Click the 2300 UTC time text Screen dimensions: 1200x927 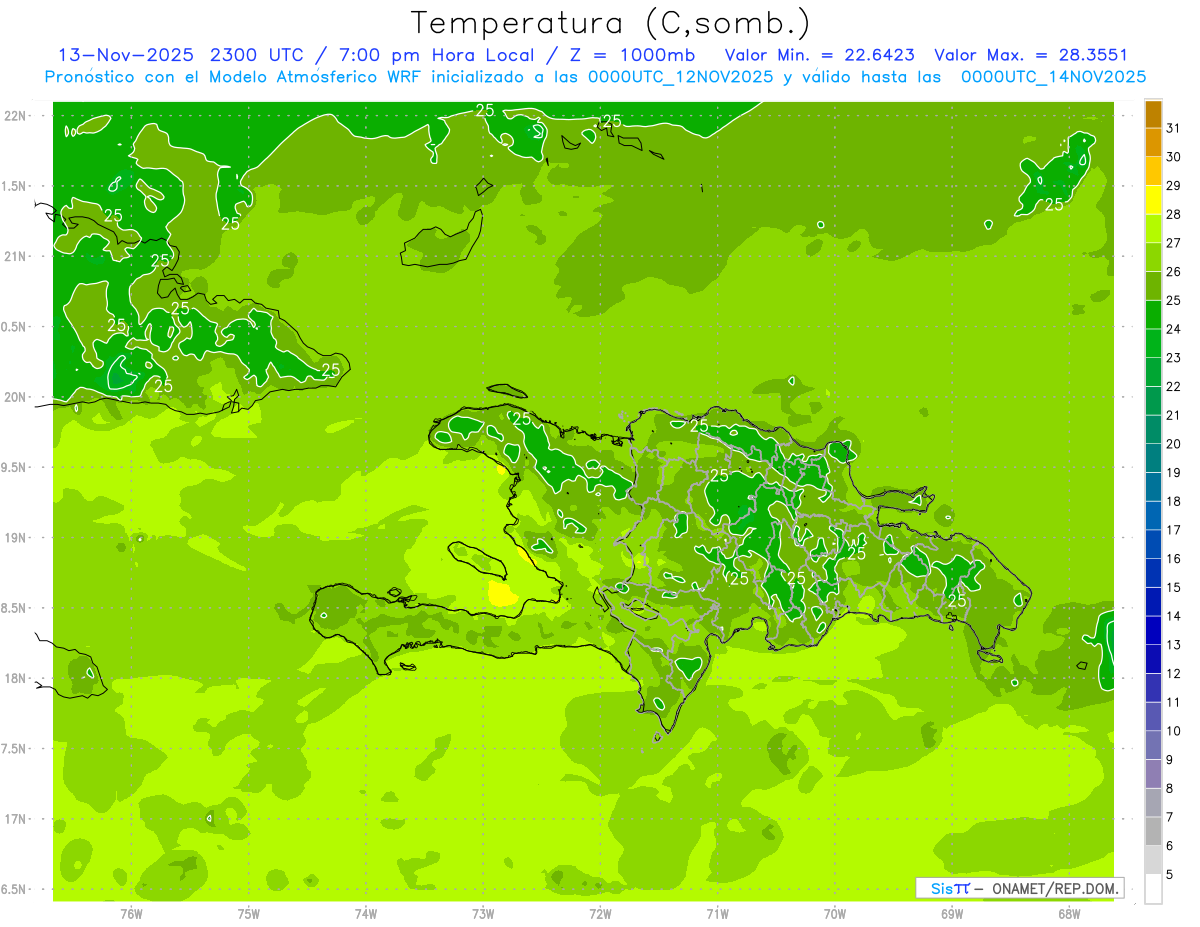coord(257,54)
